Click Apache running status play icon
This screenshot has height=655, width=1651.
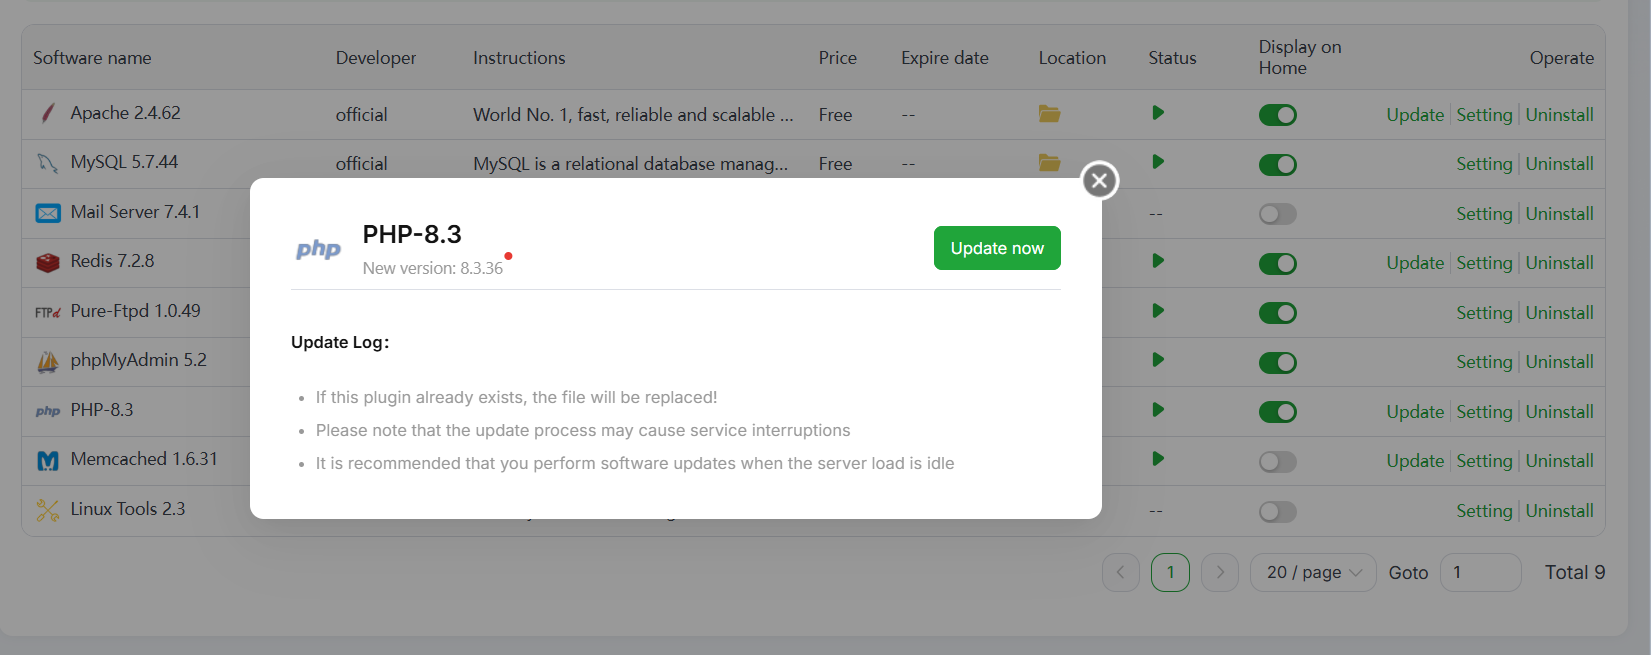click(1158, 113)
